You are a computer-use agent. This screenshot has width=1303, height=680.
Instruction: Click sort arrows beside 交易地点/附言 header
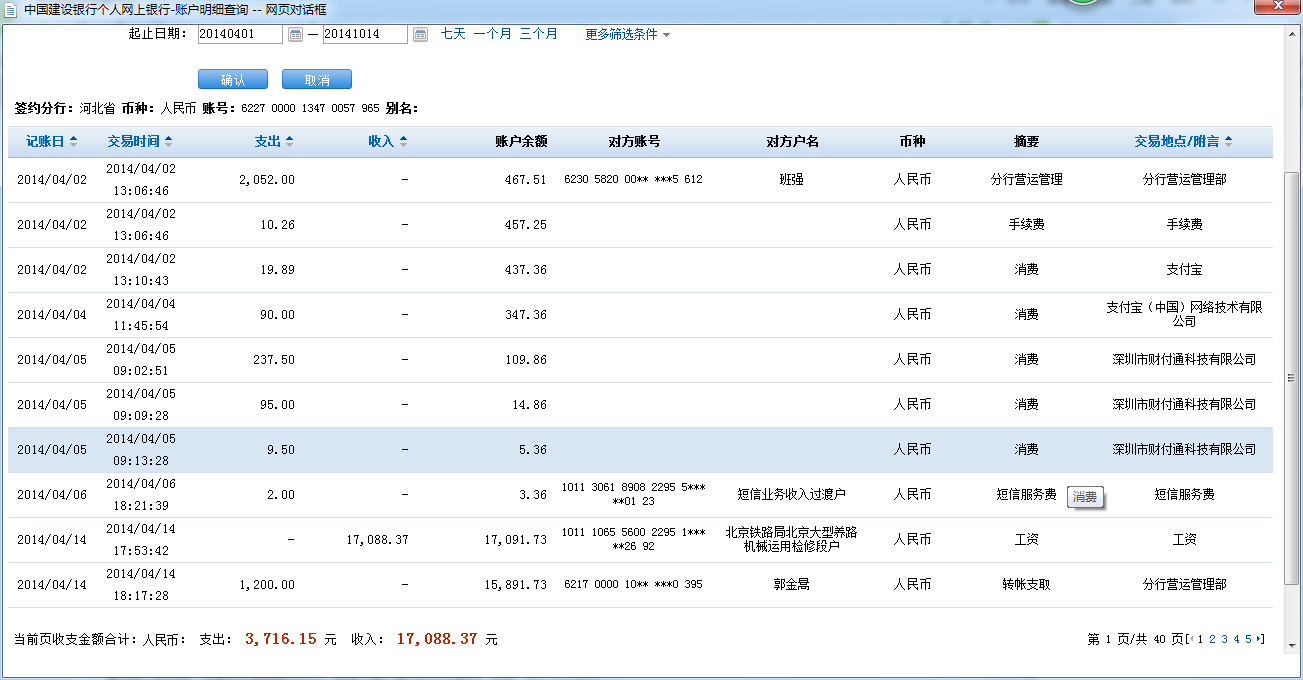1228,142
